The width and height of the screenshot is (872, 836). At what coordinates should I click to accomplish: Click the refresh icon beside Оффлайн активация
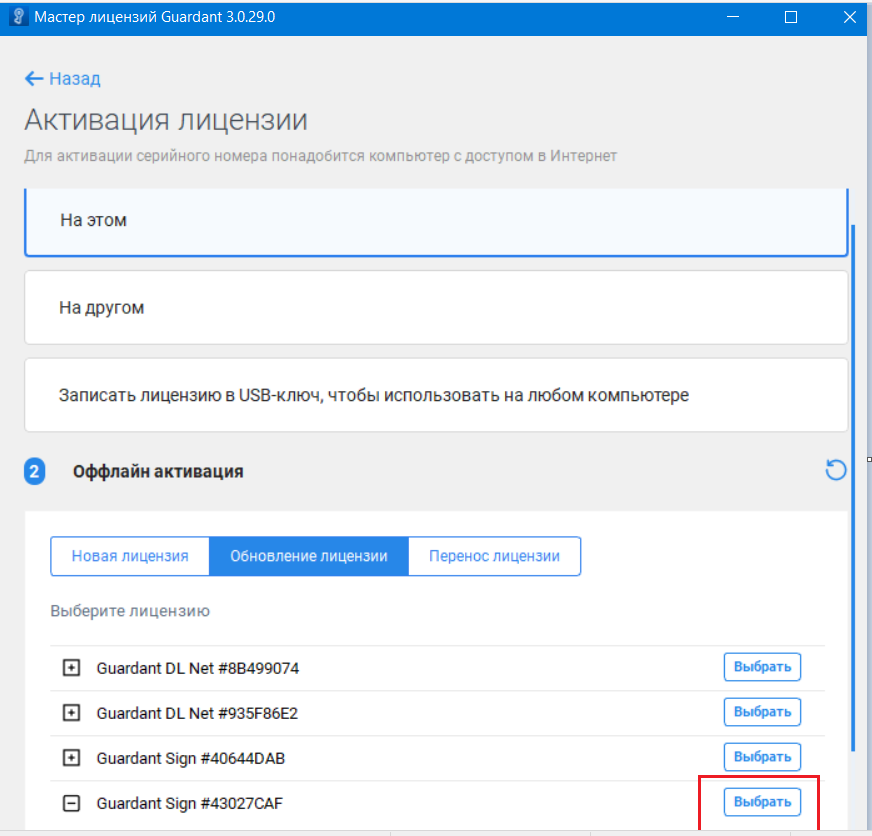(836, 470)
